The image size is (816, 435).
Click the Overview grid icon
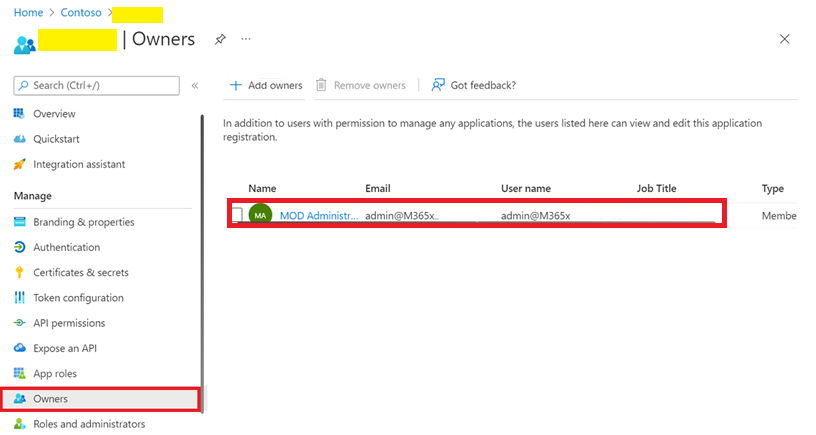point(19,113)
